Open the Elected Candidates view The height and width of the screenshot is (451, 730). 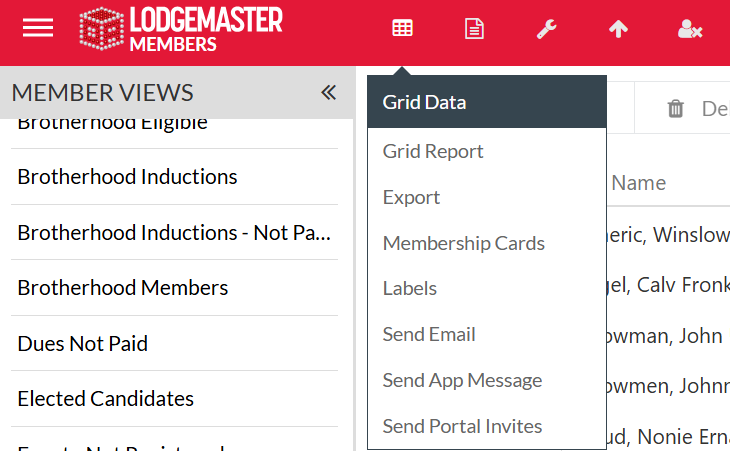(x=105, y=399)
